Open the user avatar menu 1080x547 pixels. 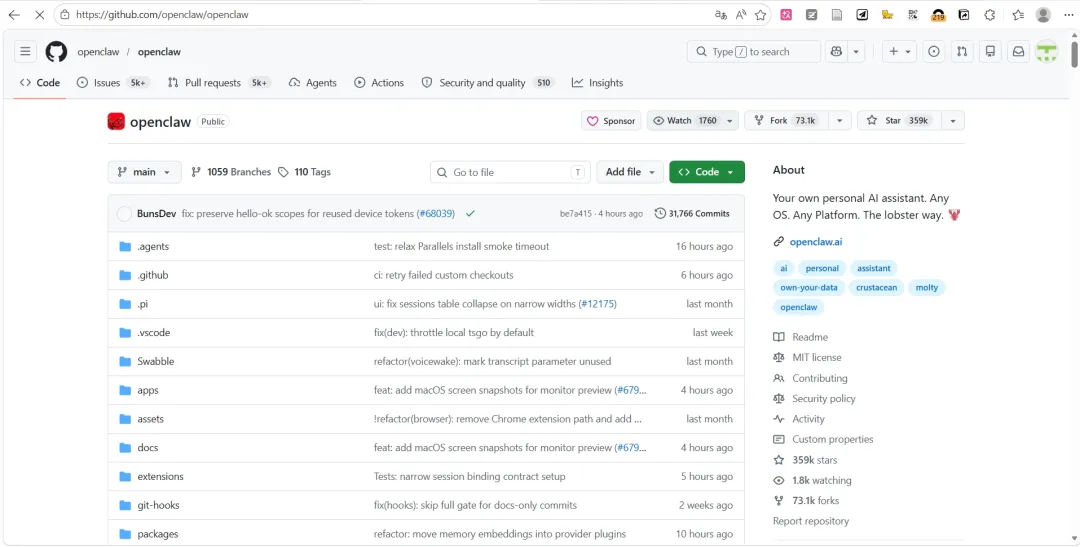1046,52
